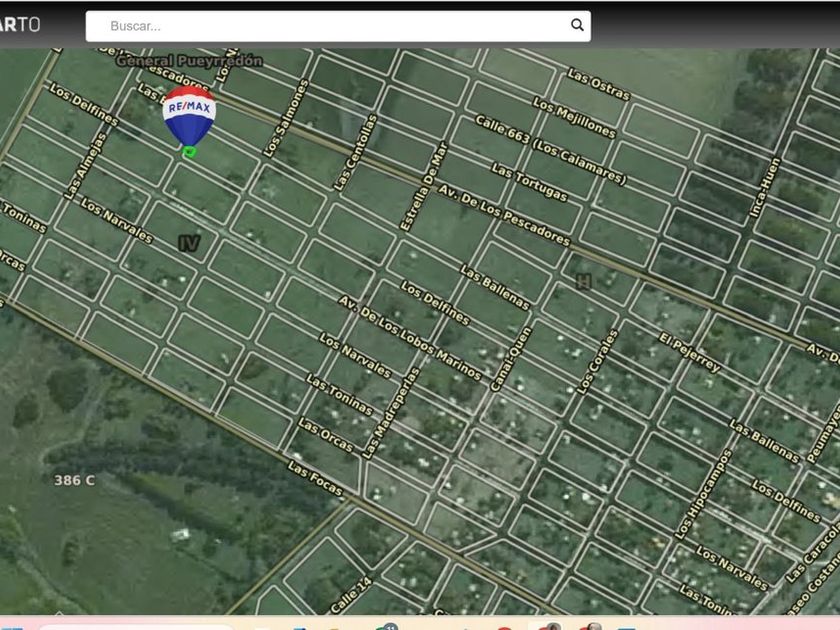
Task: Click the 386 C parcel label
Action: coord(74,480)
